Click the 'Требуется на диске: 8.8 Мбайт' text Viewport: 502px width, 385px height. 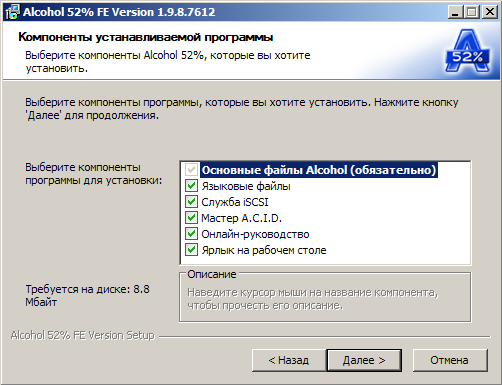[x=88, y=296]
